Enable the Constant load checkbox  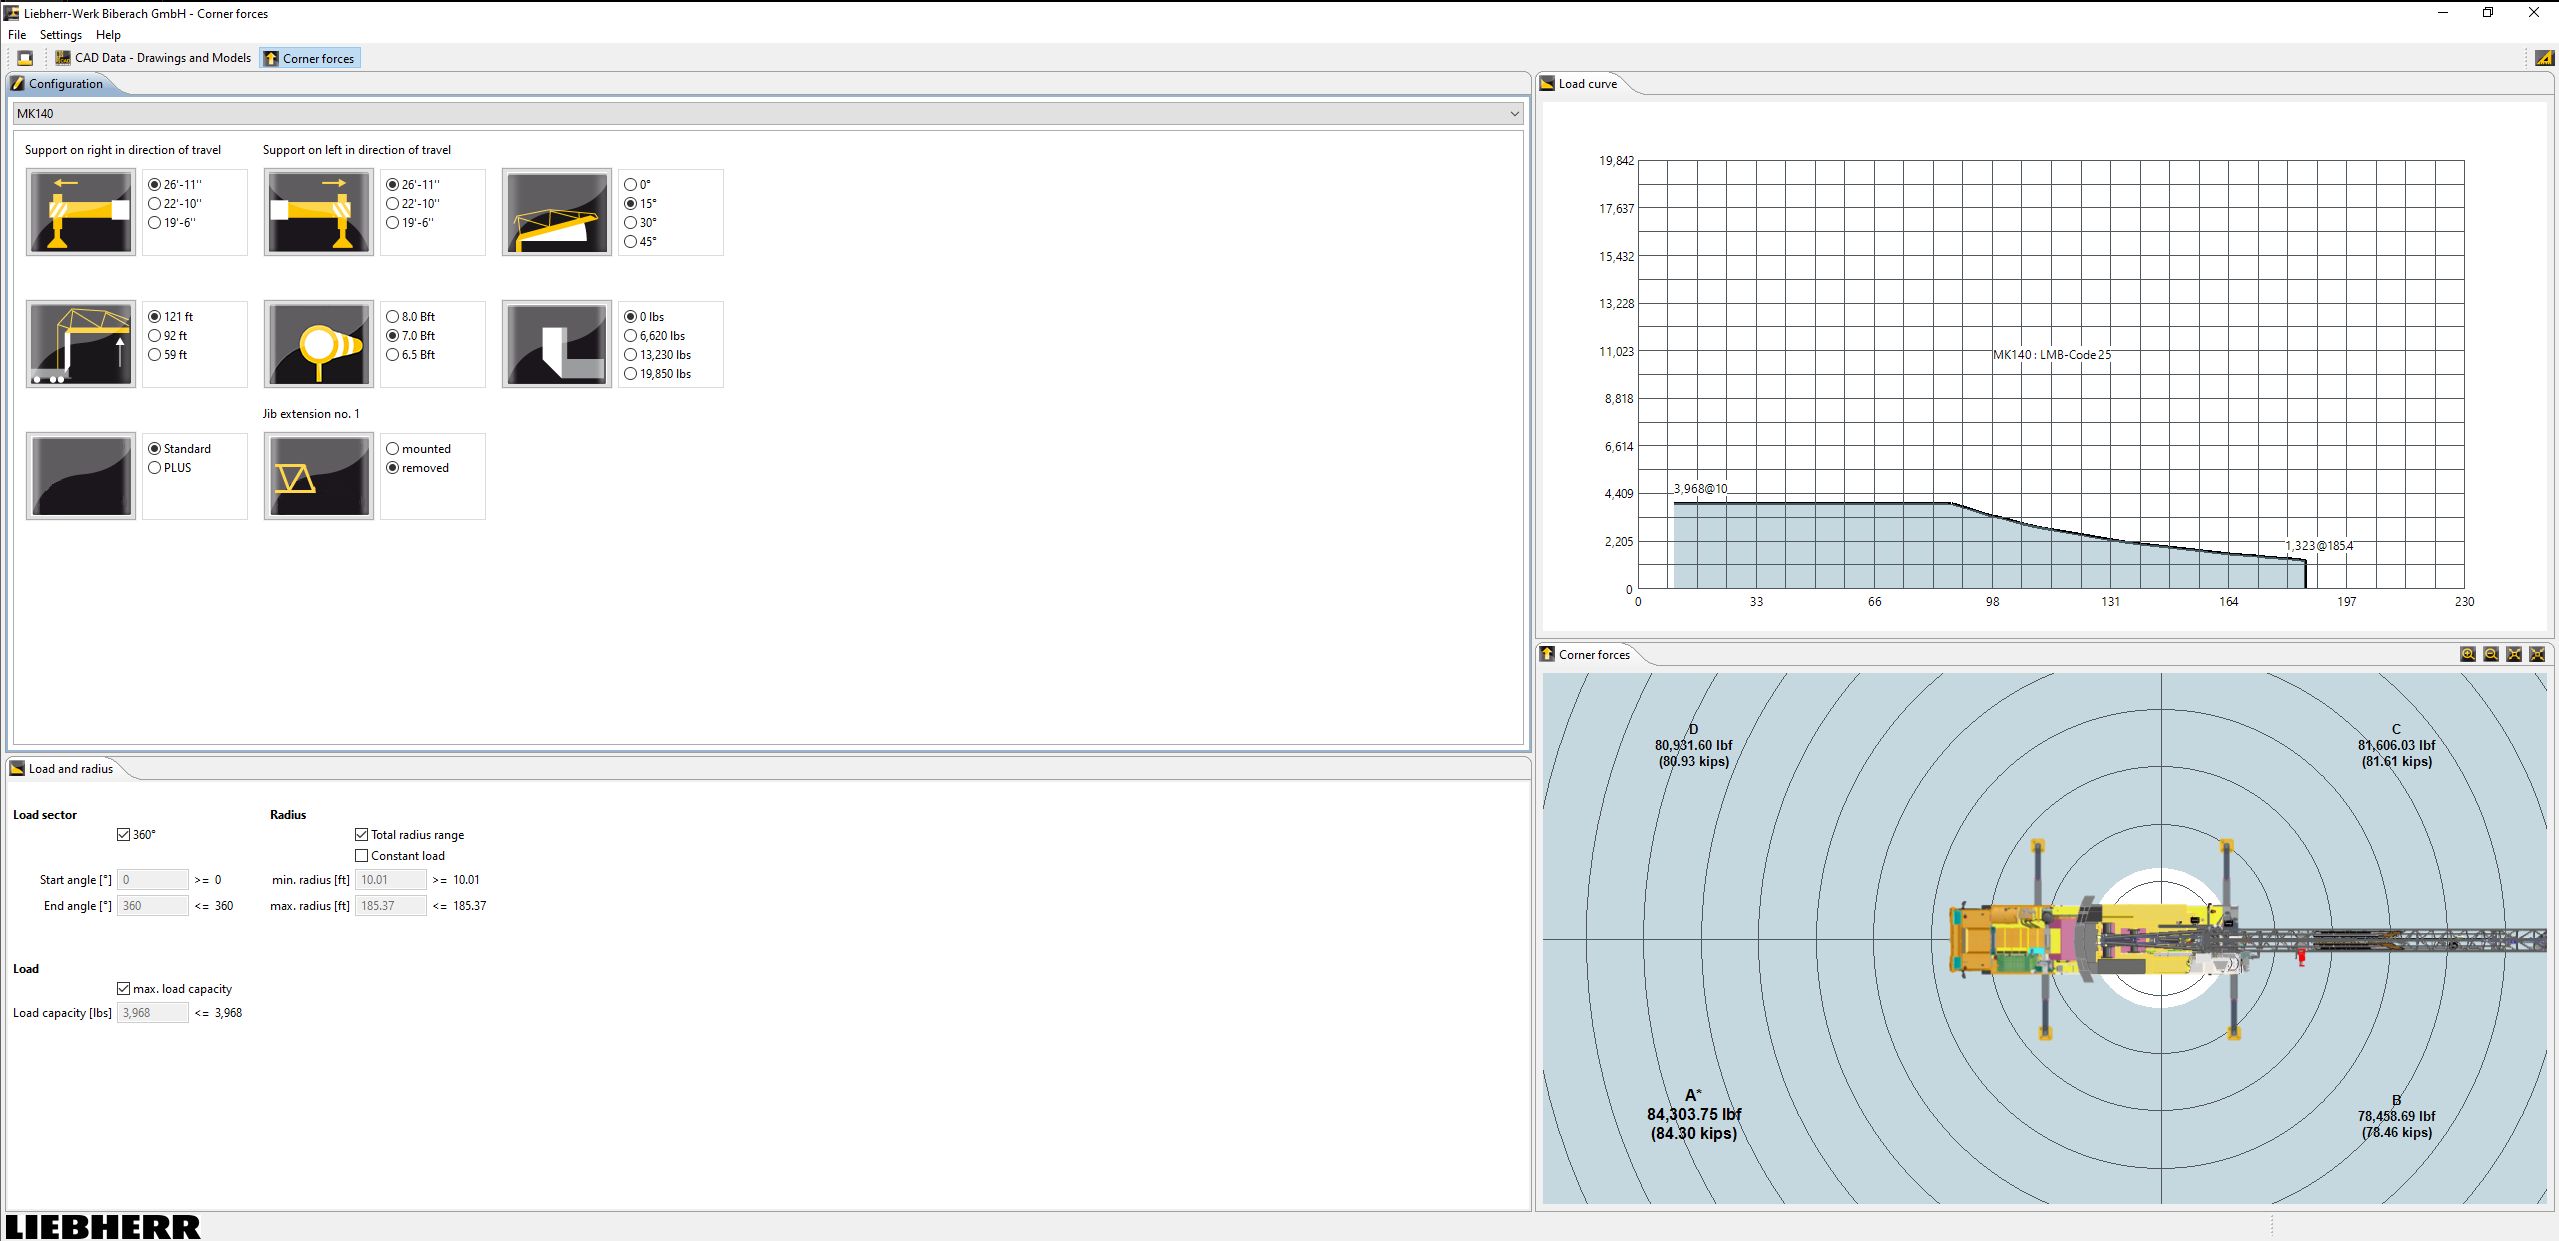(x=362, y=855)
